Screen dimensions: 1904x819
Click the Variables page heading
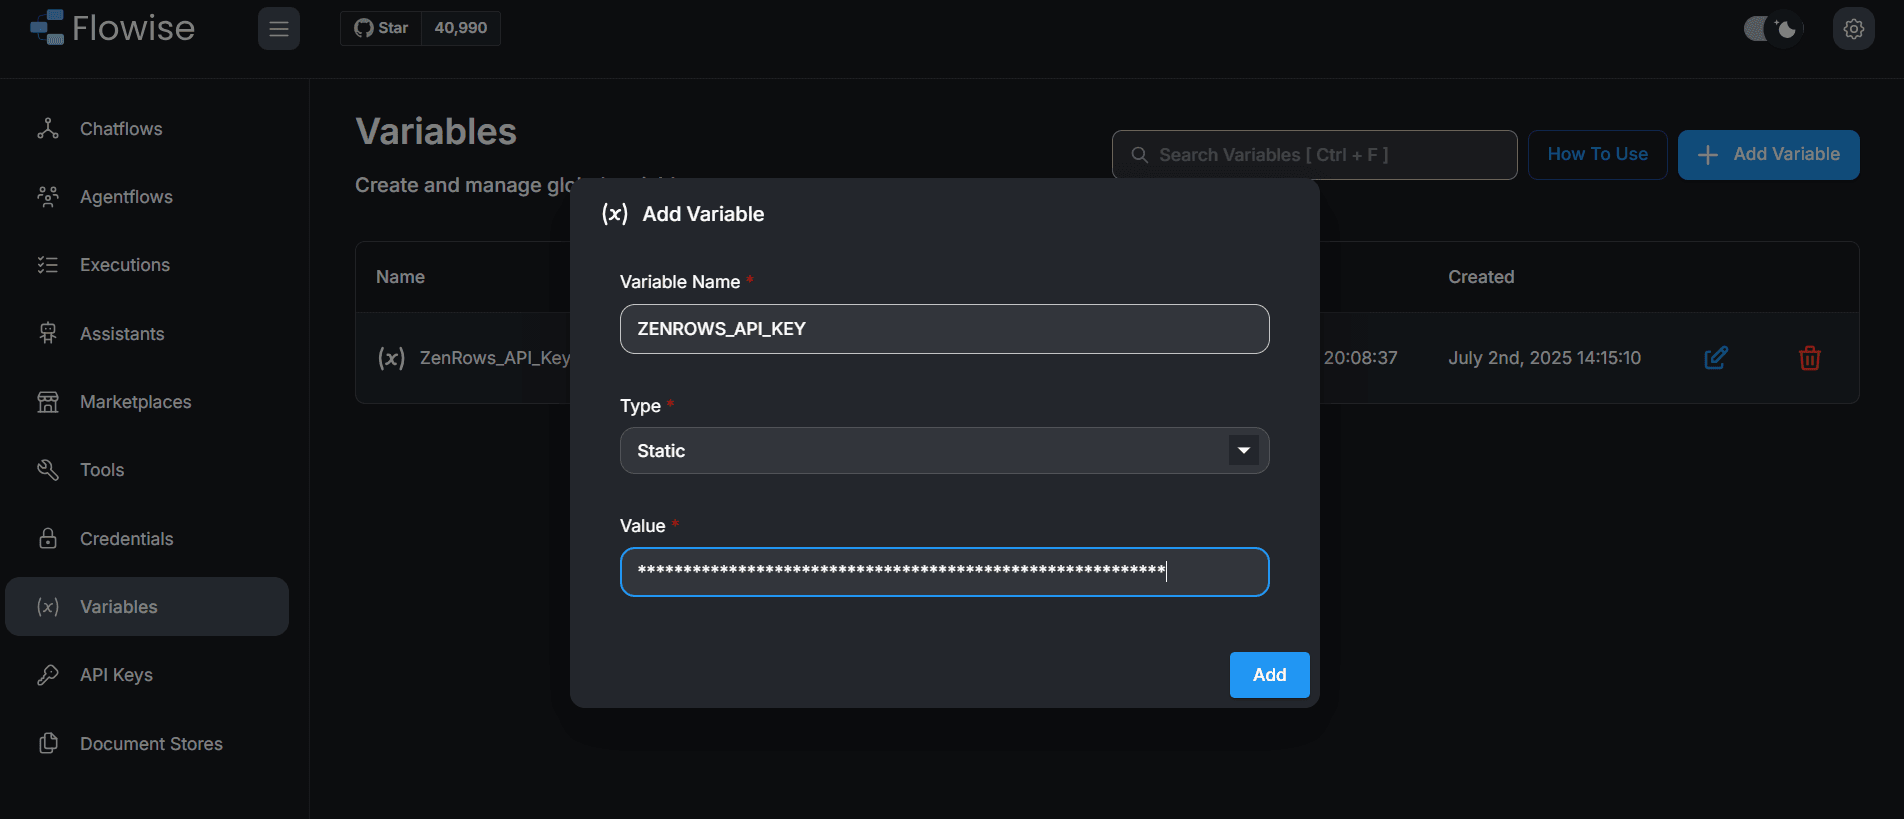436,132
